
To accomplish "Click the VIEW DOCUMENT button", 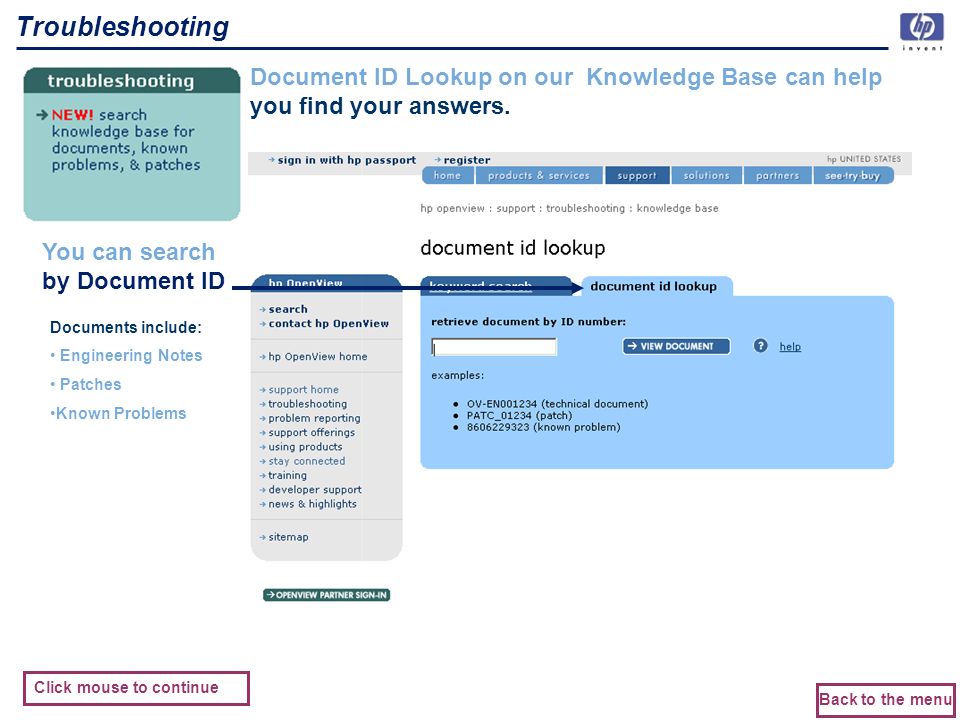I will 676,346.
